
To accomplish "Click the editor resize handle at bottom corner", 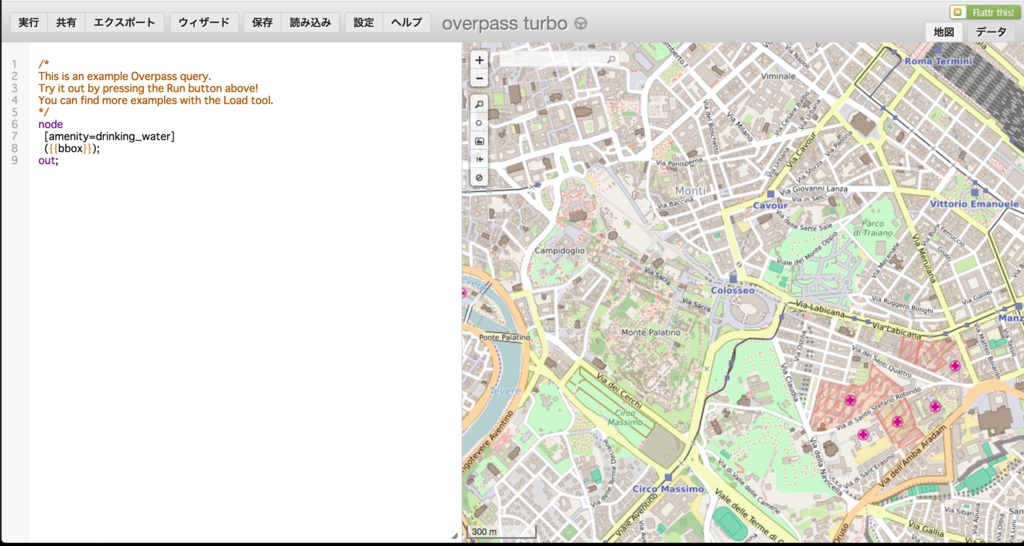I will pyautogui.click(x=455, y=536).
